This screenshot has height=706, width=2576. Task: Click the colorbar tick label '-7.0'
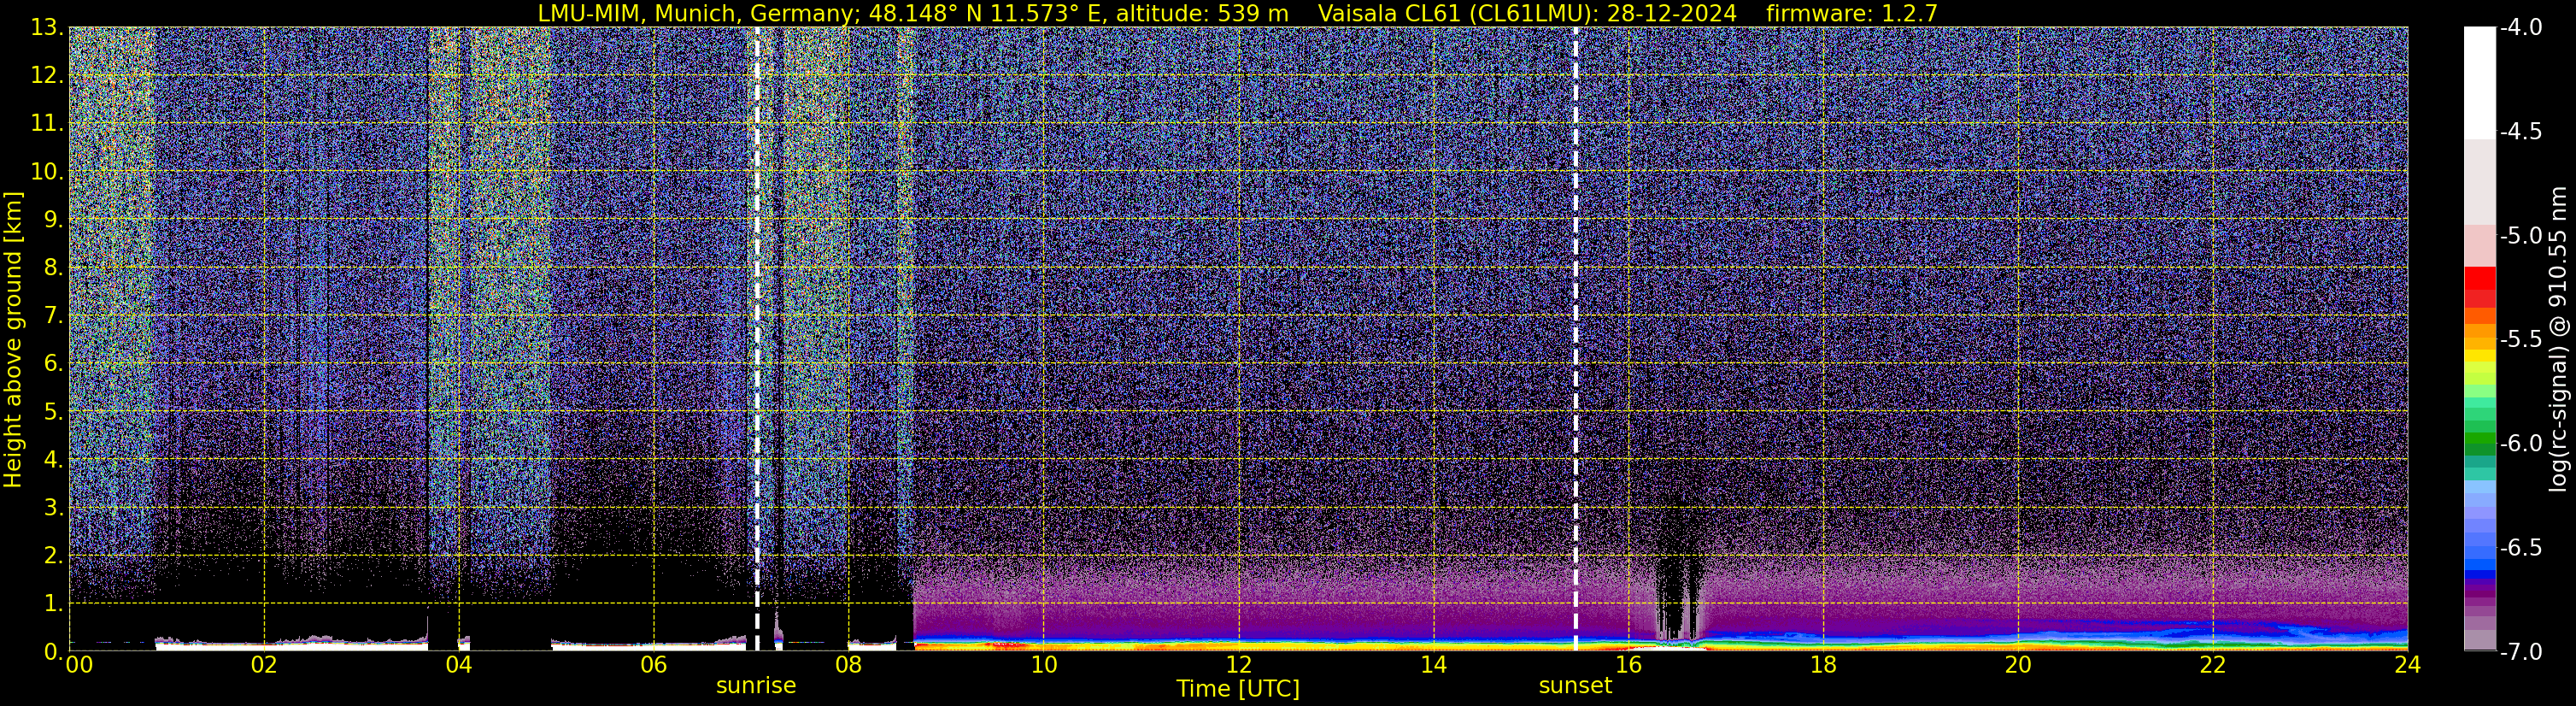click(x=2520, y=652)
